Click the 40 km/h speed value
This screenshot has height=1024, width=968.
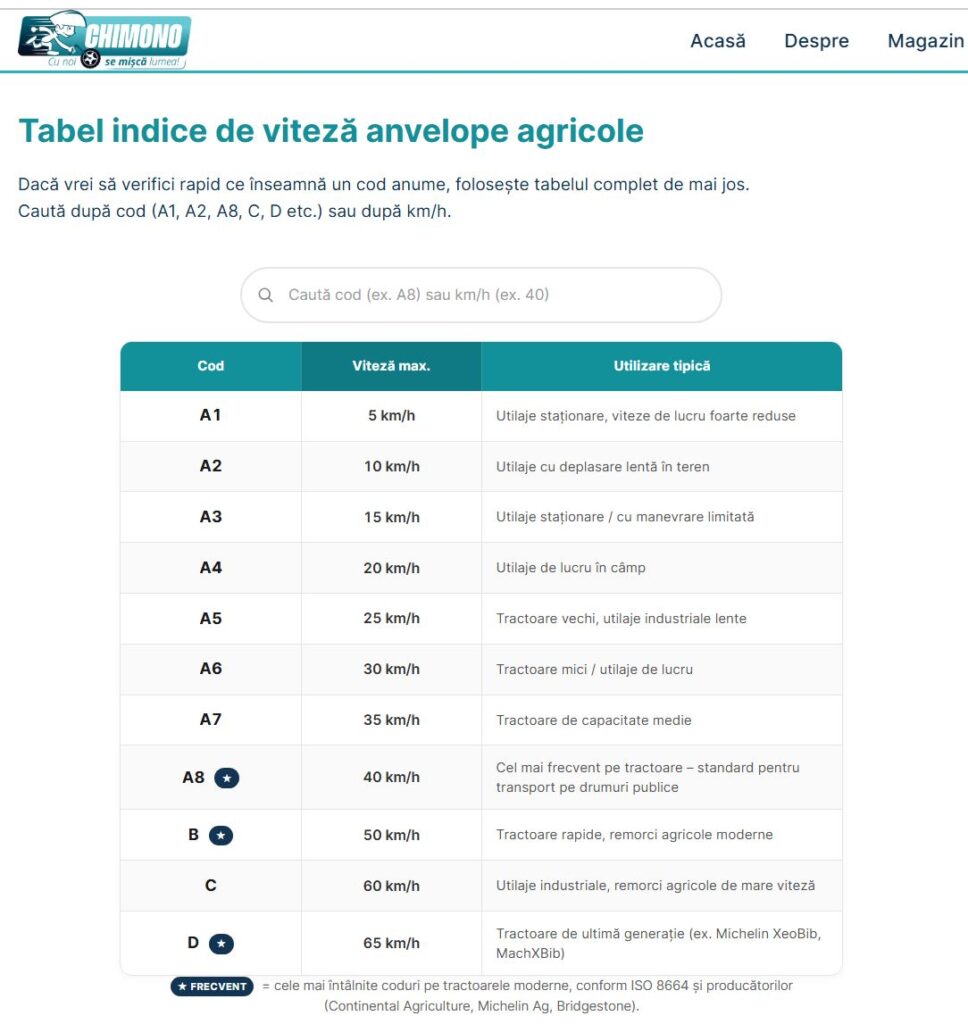click(x=391, y=777)
